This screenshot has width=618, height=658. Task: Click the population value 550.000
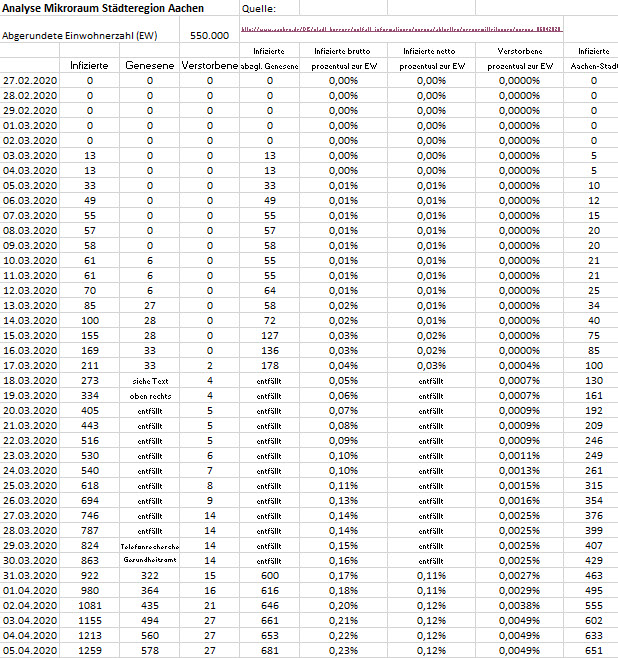coord(209,35)
